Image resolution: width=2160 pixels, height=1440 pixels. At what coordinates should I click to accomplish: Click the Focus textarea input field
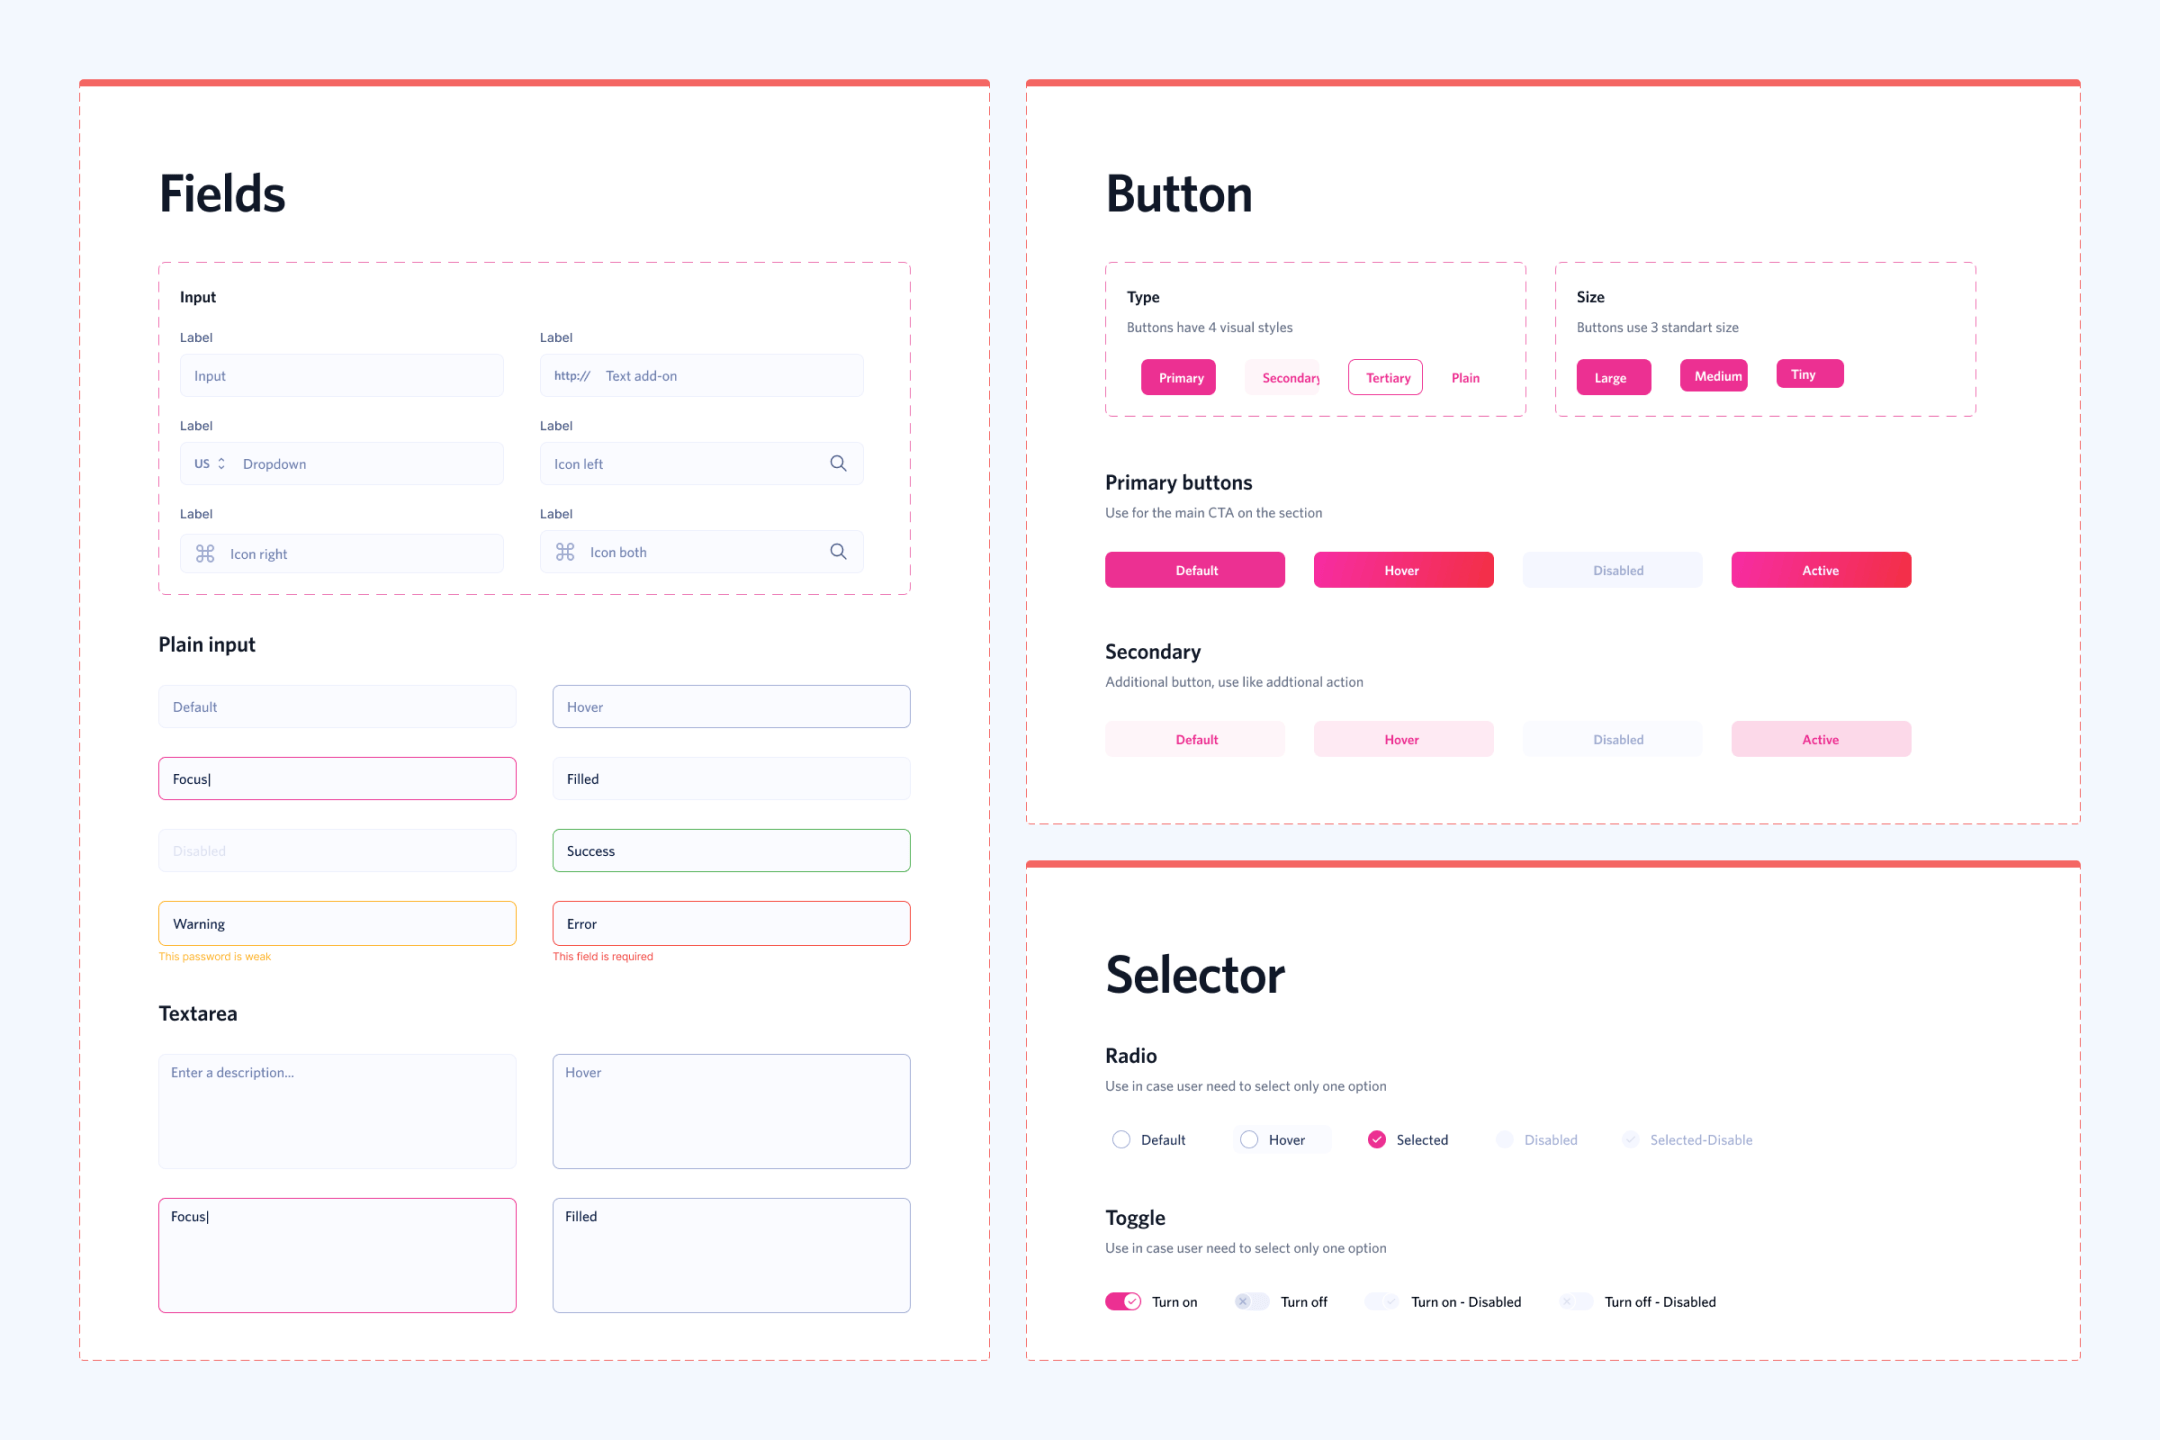coord(336,1254)
